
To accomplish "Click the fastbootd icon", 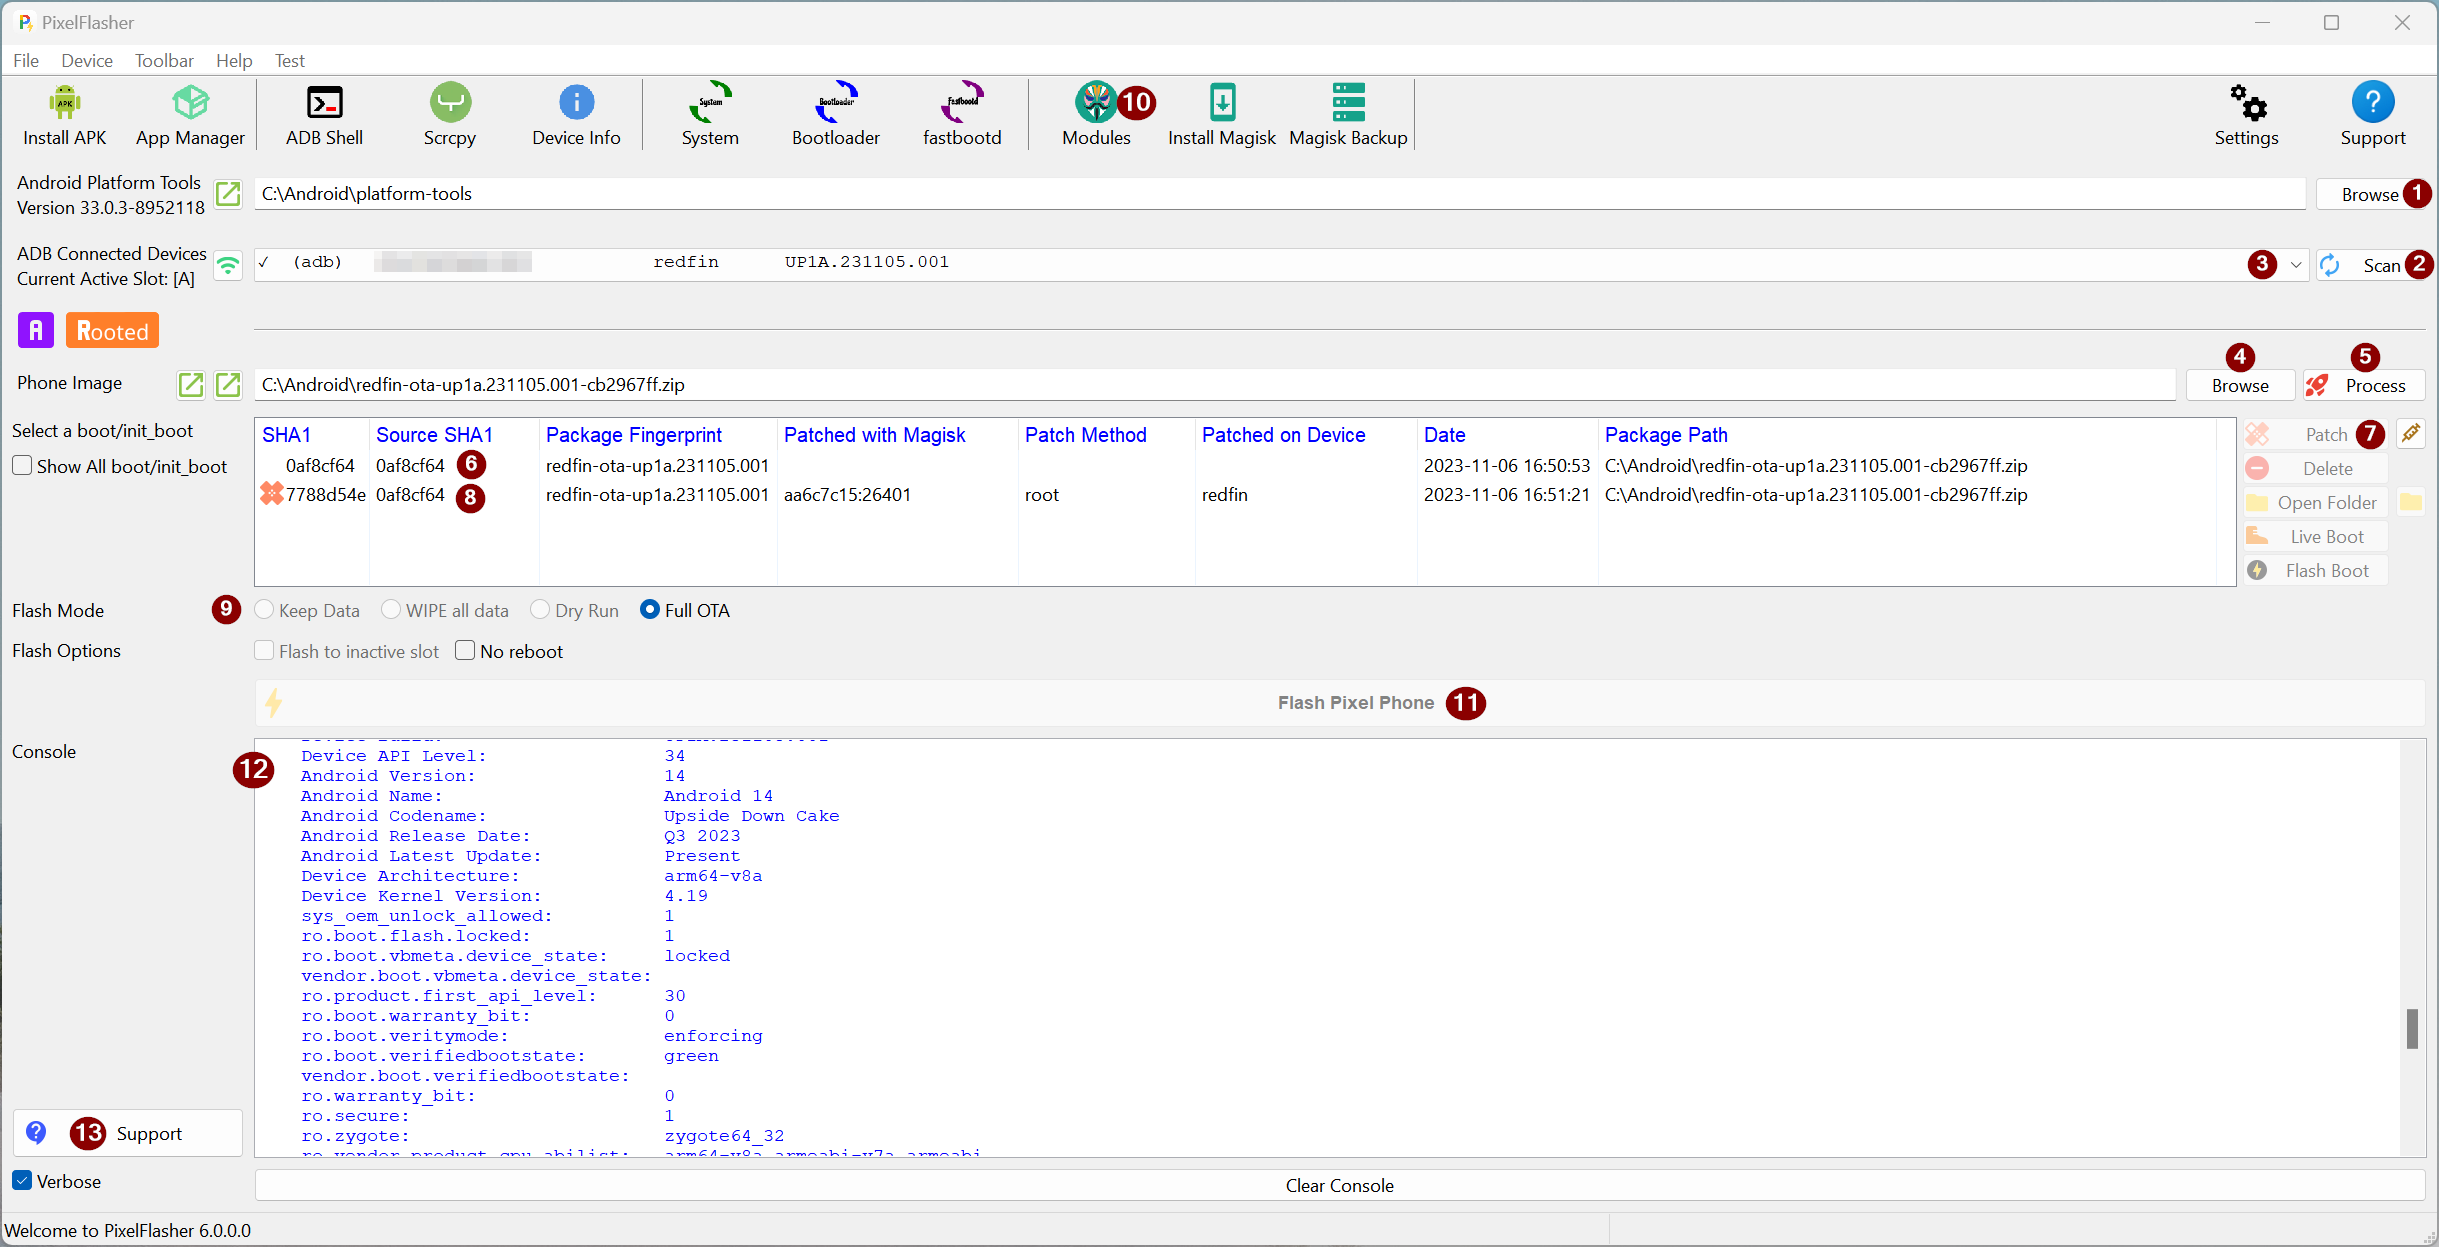I will coord(962,110).
